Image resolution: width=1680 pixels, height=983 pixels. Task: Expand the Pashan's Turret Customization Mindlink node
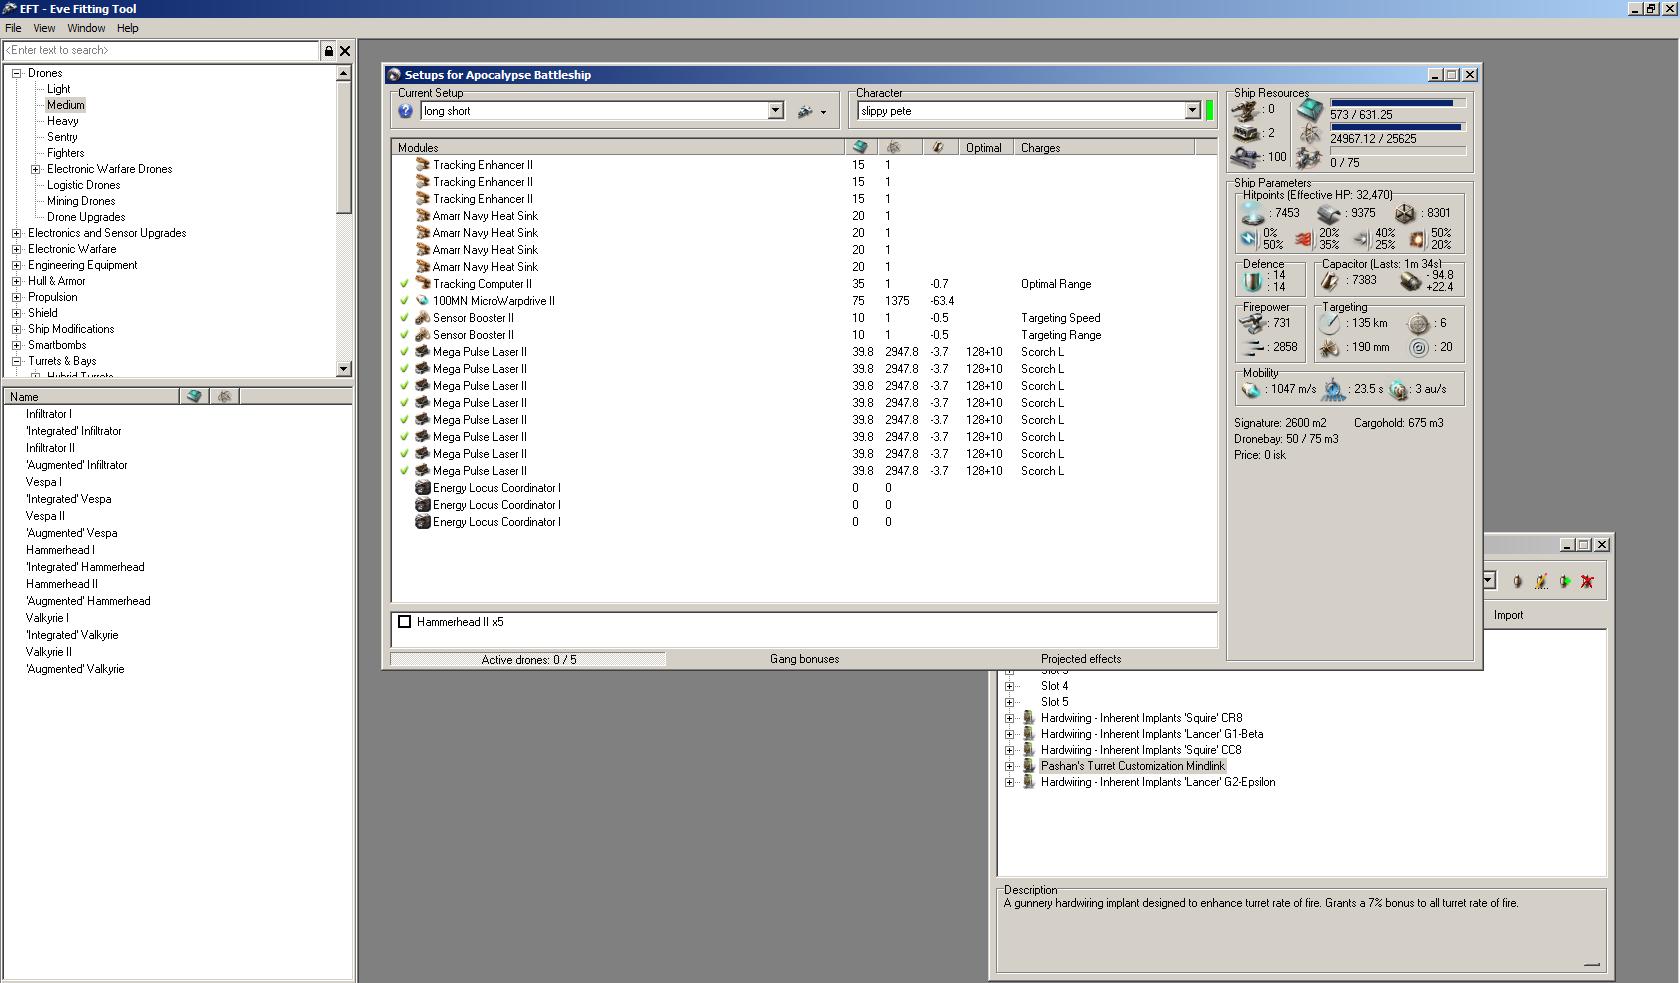(1010, 766)
